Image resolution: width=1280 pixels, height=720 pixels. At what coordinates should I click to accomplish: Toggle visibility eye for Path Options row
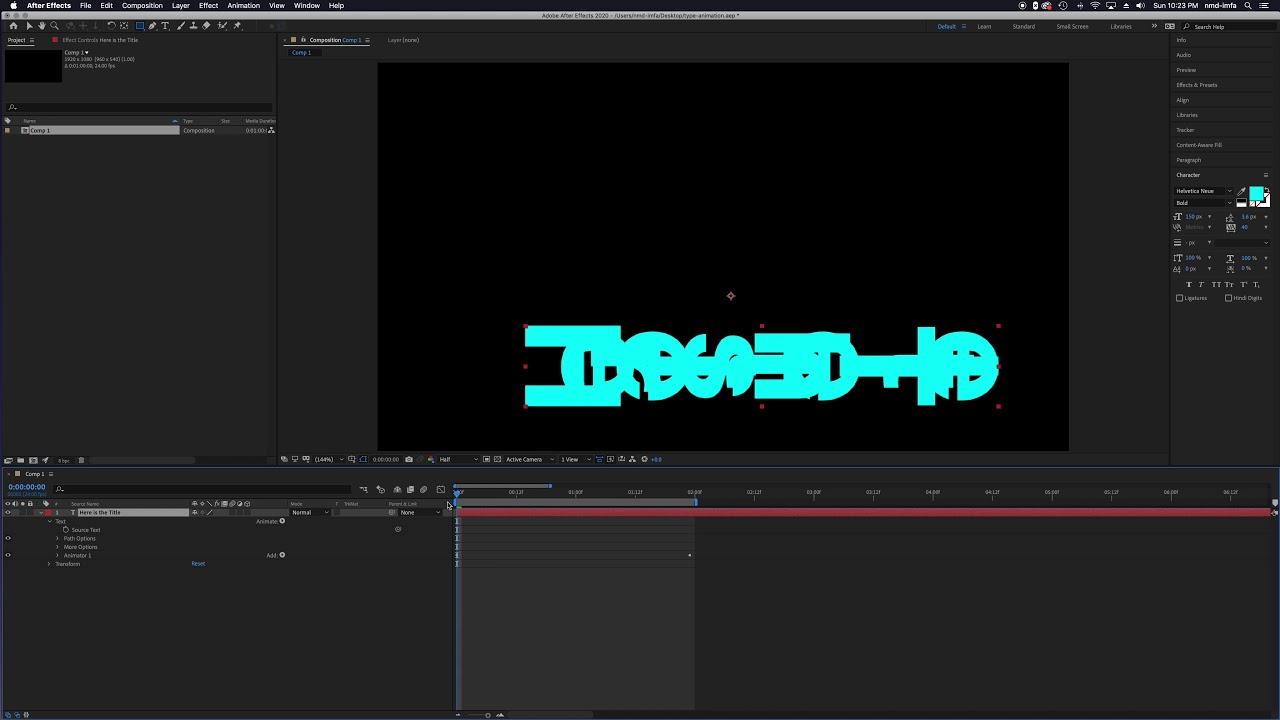[x=8, y=538]
